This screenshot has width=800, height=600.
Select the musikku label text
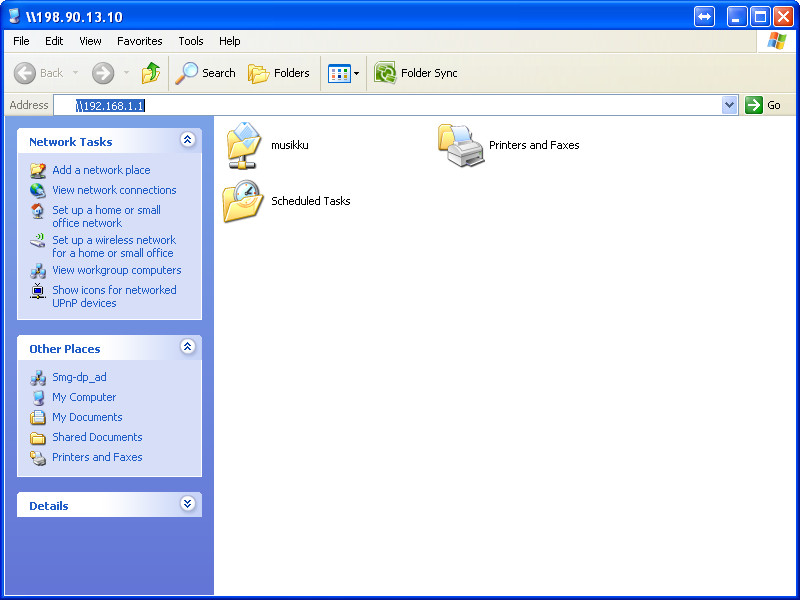[x=290, y=145]
